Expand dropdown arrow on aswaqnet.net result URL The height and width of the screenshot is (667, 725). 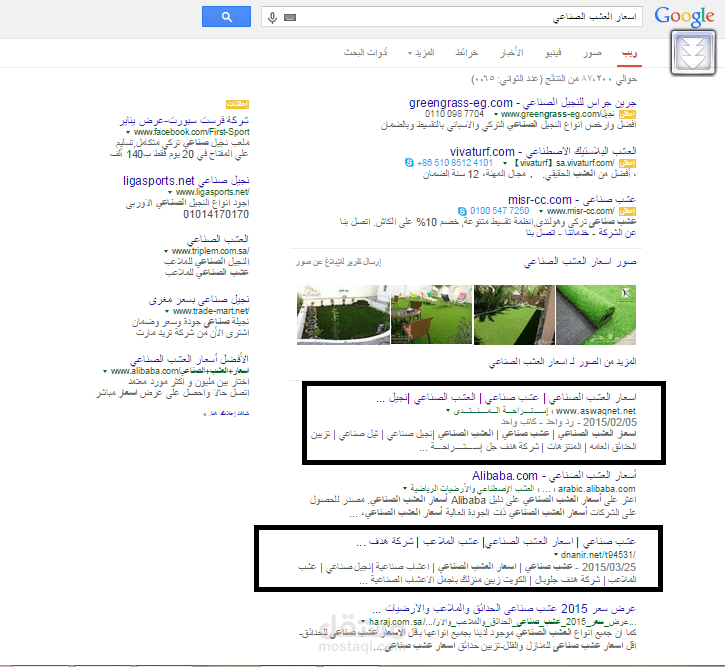pyautogui.click(x=448, y=410)
